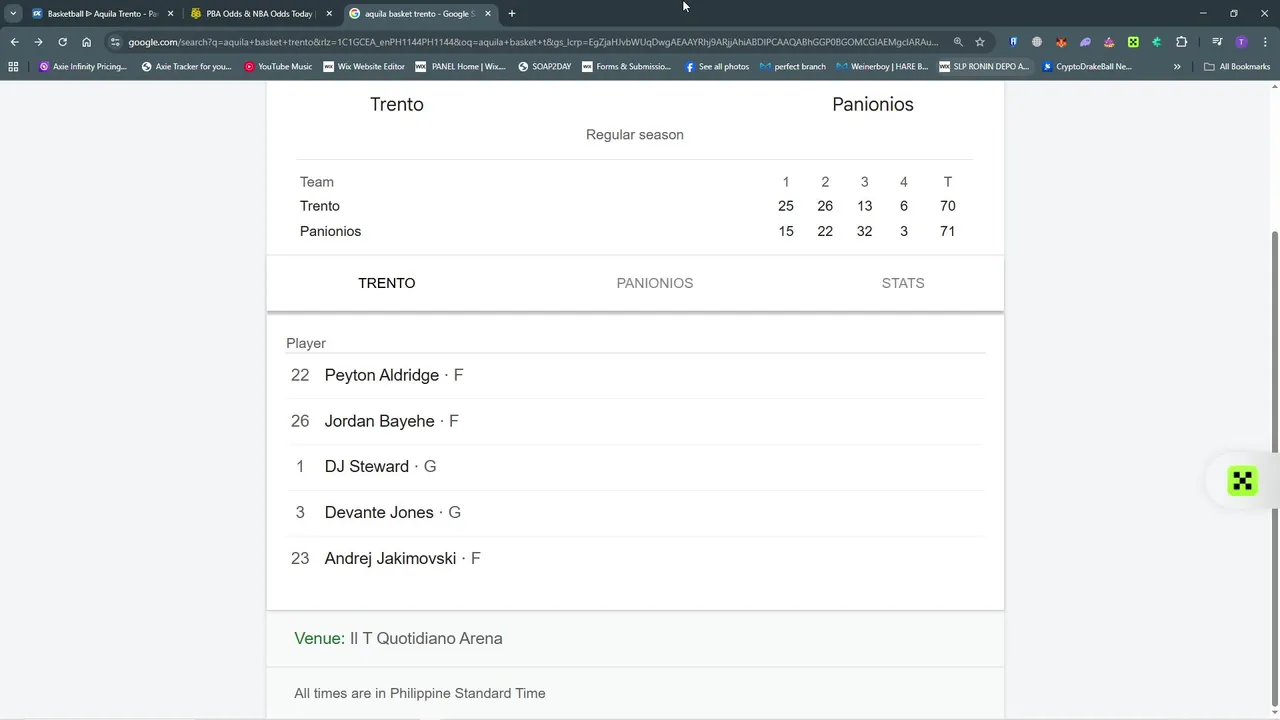Select the TRENTO lineup tab

click(x=387, y=283)
